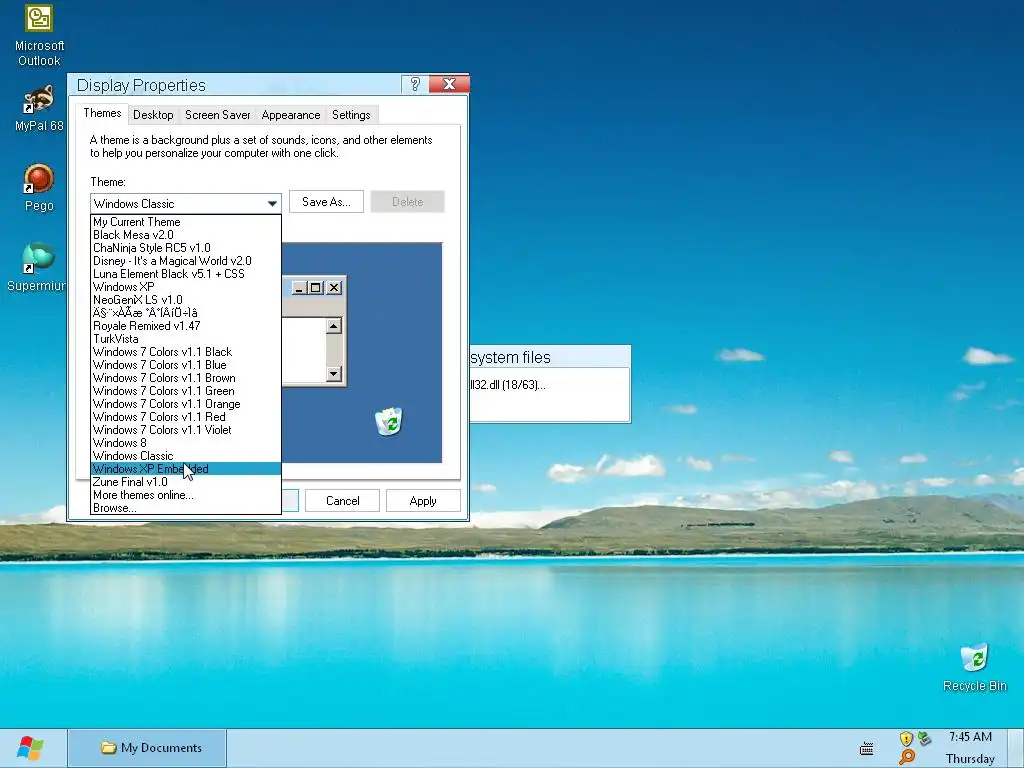1024x768 pixels.
Task: Click the Cancel button
Action: 343,501
